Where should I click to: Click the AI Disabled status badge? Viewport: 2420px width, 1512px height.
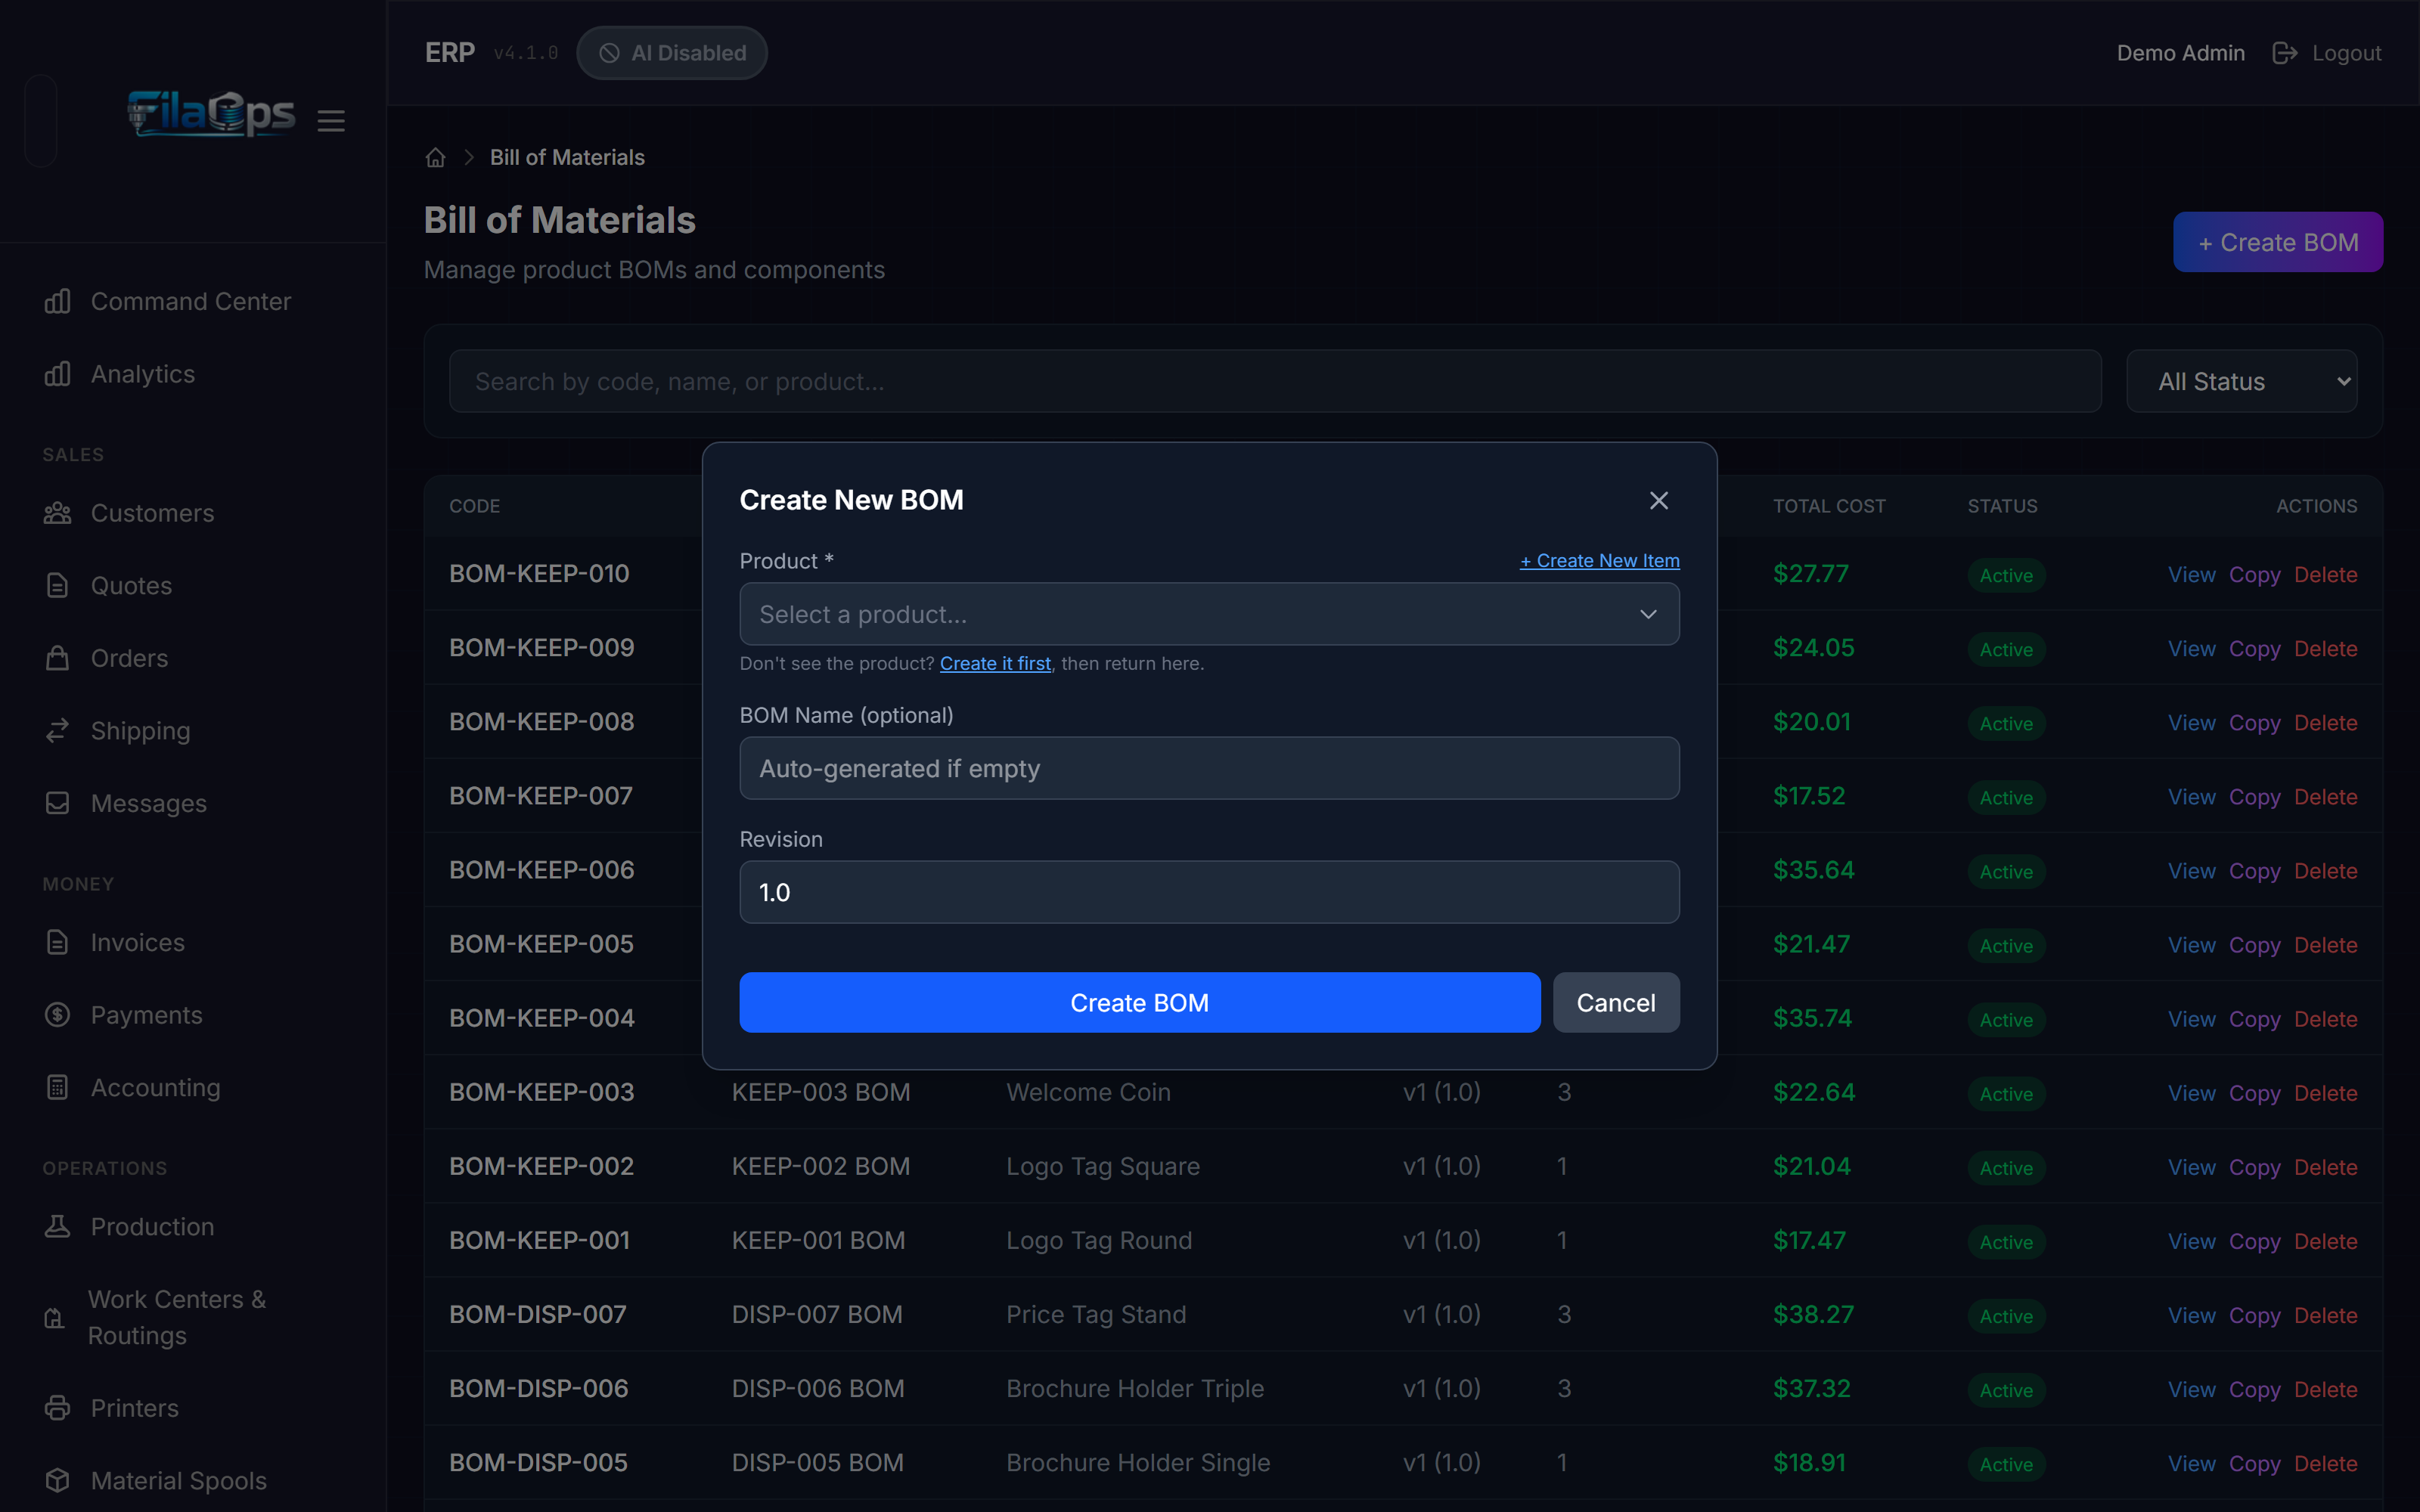point(672,53)
